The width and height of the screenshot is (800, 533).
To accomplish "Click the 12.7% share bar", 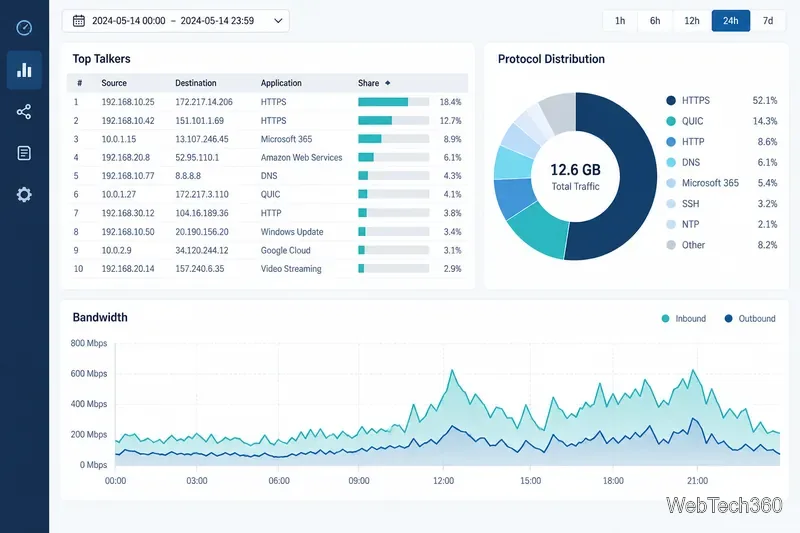I will click(393, 121).
